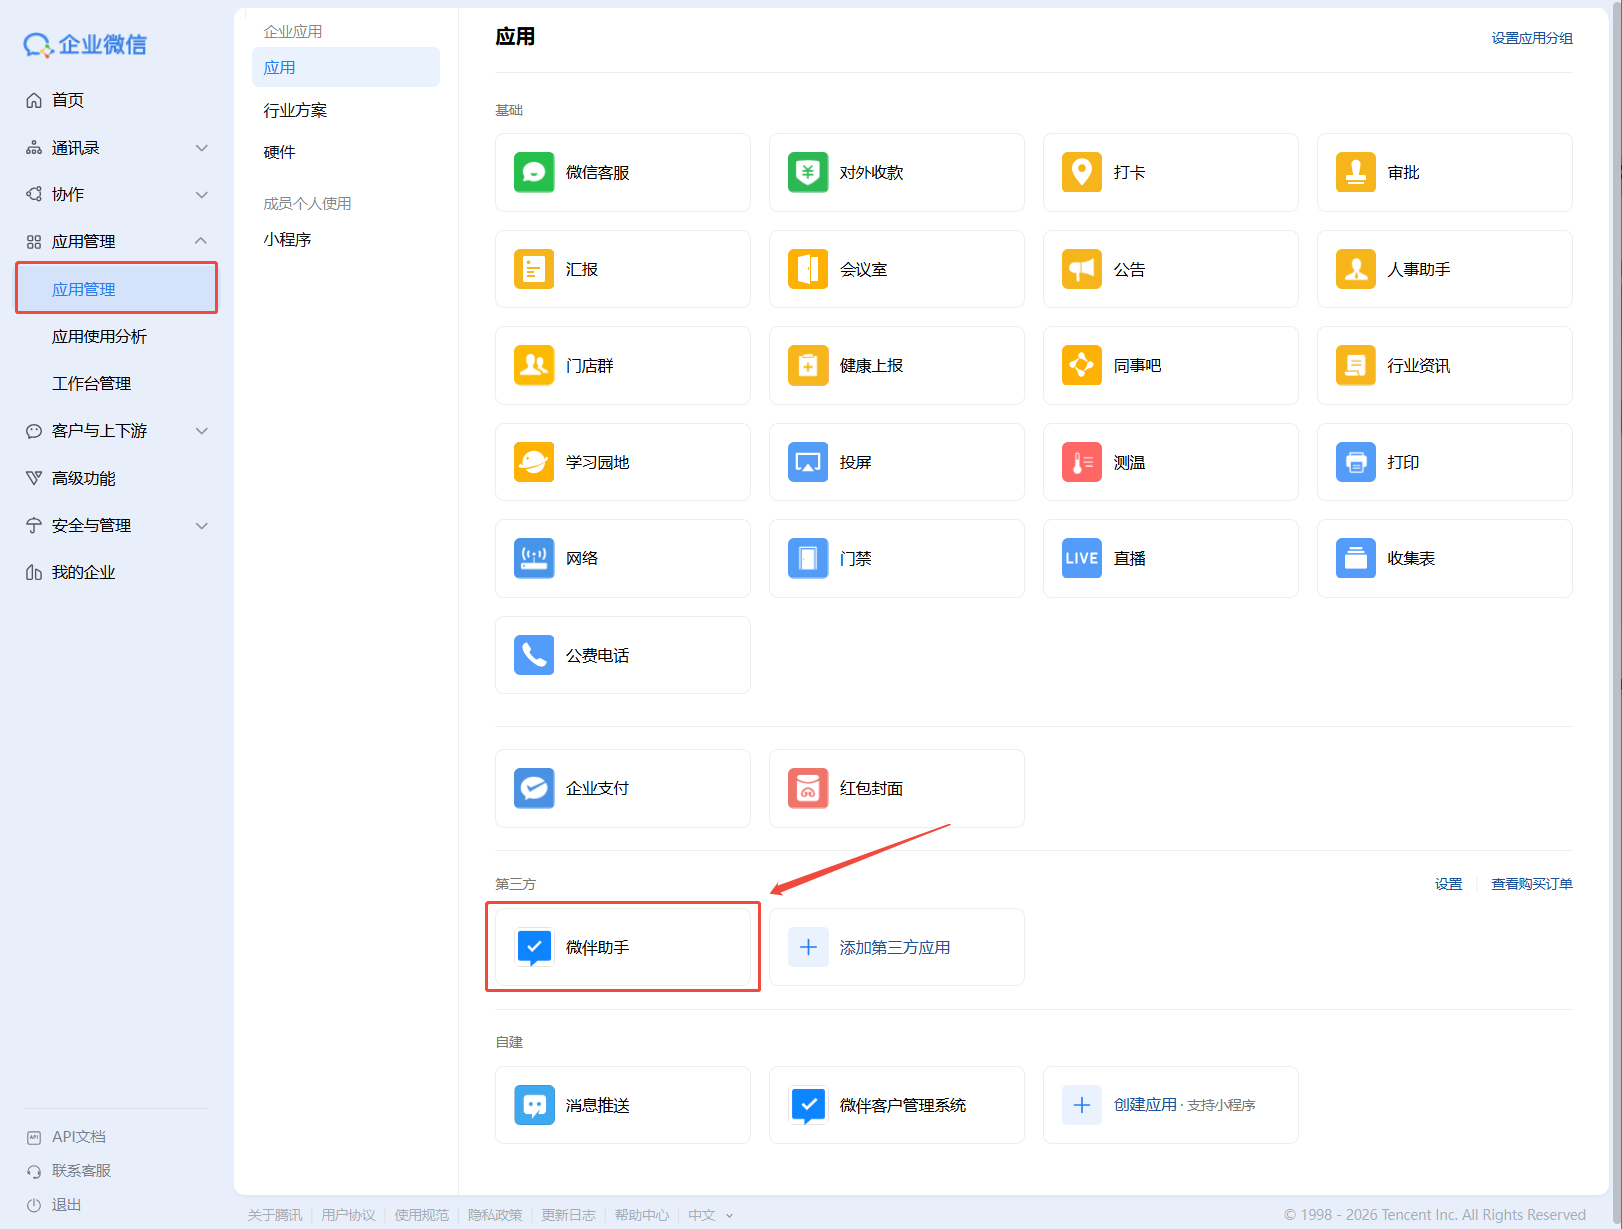Expand the 安全与管理 chevron
Image resolution: width=1622 pixels, height=1229 pixels.
point(202,525)
